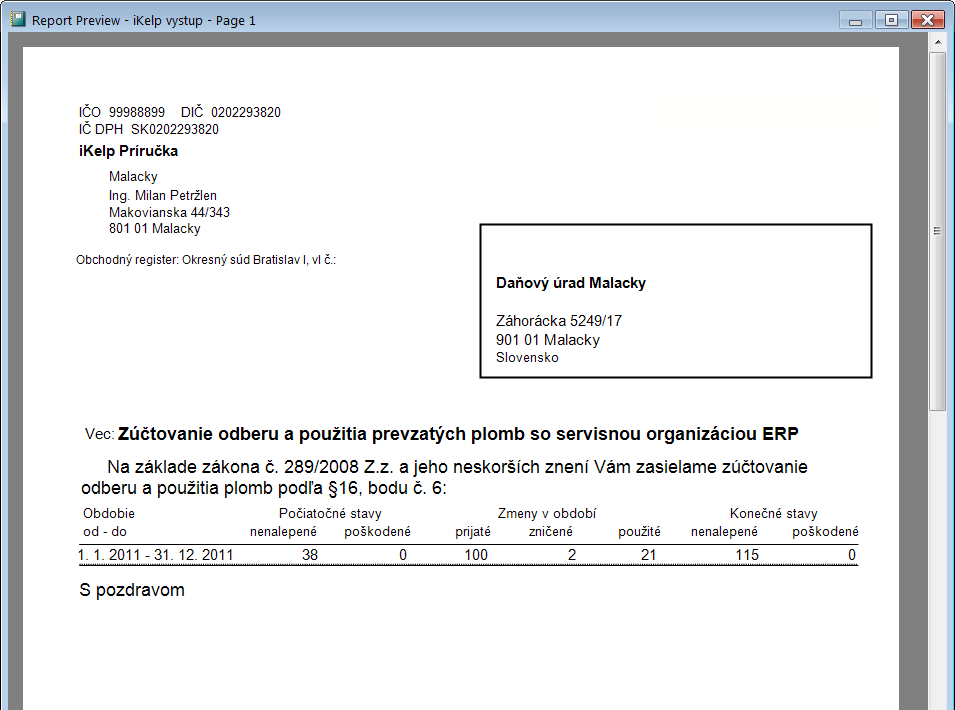Click the vertical scrollbar thumb
955x710 pixels.
pyautogui.click(x=937, y=230)
